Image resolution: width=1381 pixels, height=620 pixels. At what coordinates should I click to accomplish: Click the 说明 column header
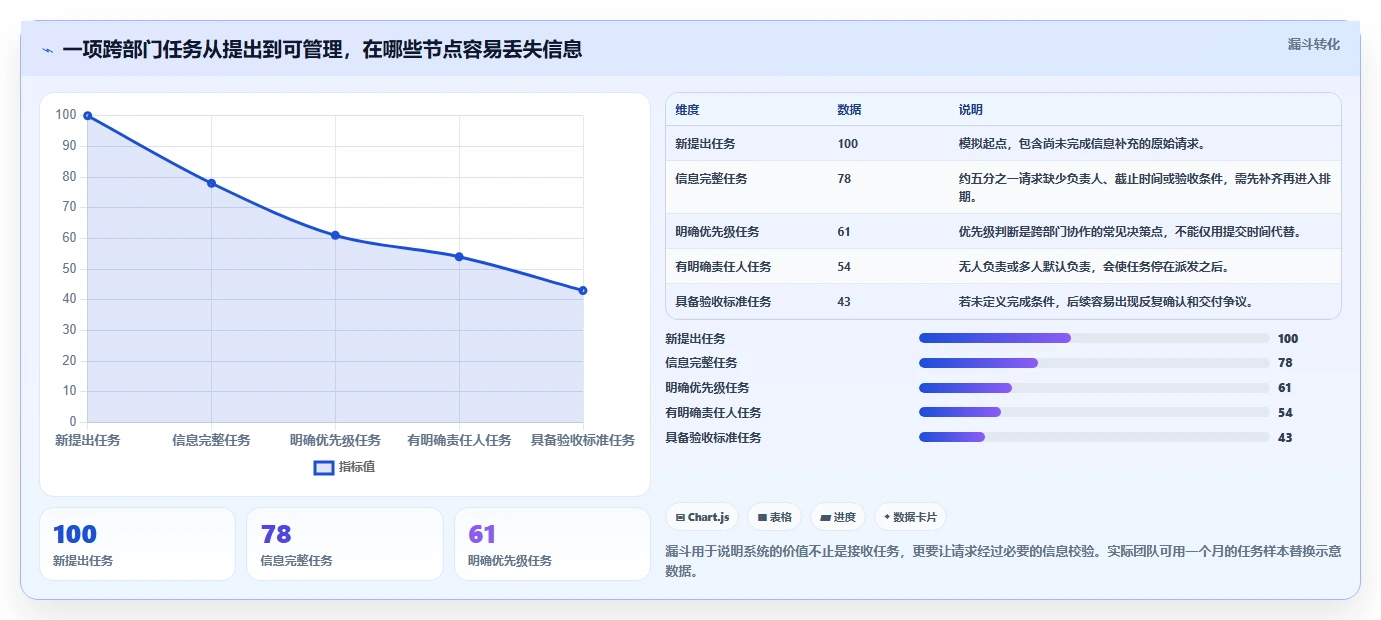[x=970, y=109]
